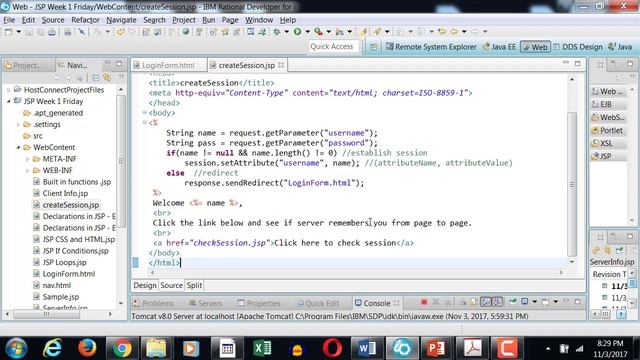Click the Debug bug icon in toolbar
The image size is (640, 360).
click(277, 31)
